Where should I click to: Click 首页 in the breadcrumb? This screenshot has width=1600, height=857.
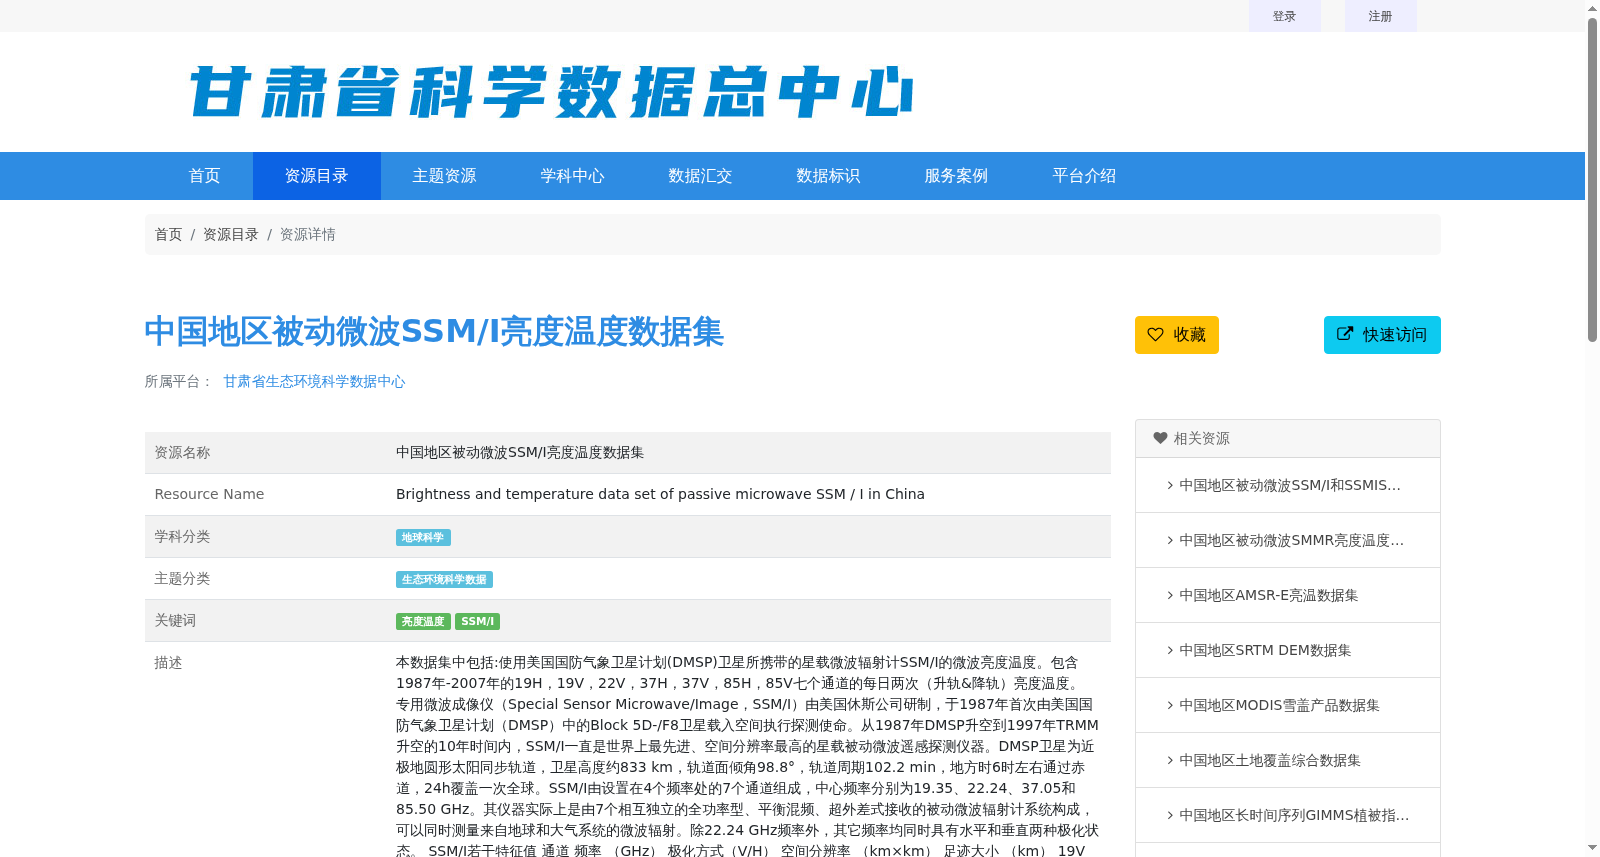coord(168,235)
